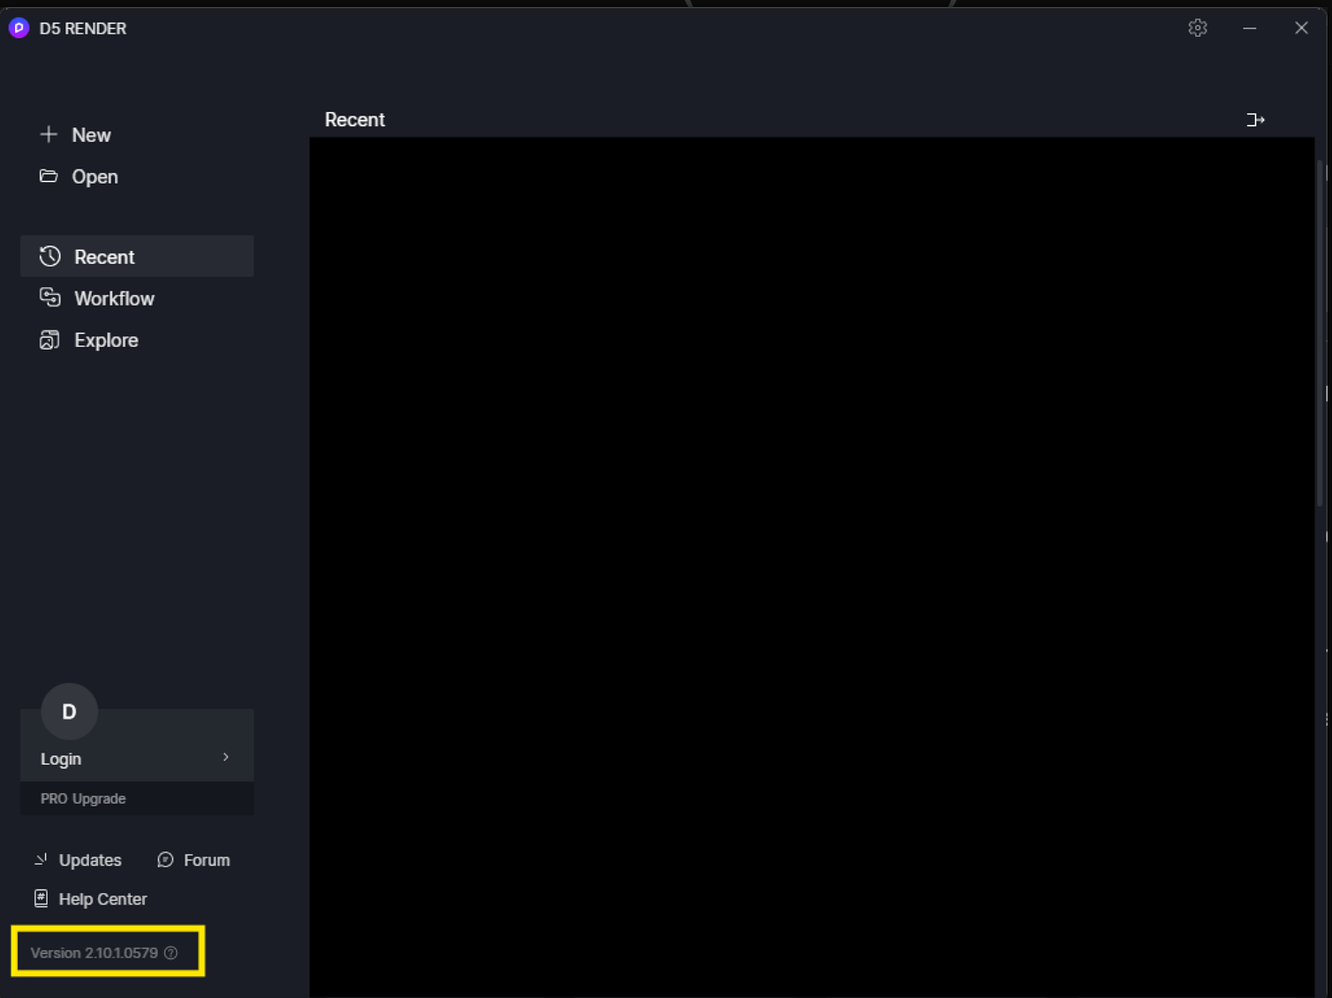
Task: Click the D avatar circle
Action: pos(68,711)
